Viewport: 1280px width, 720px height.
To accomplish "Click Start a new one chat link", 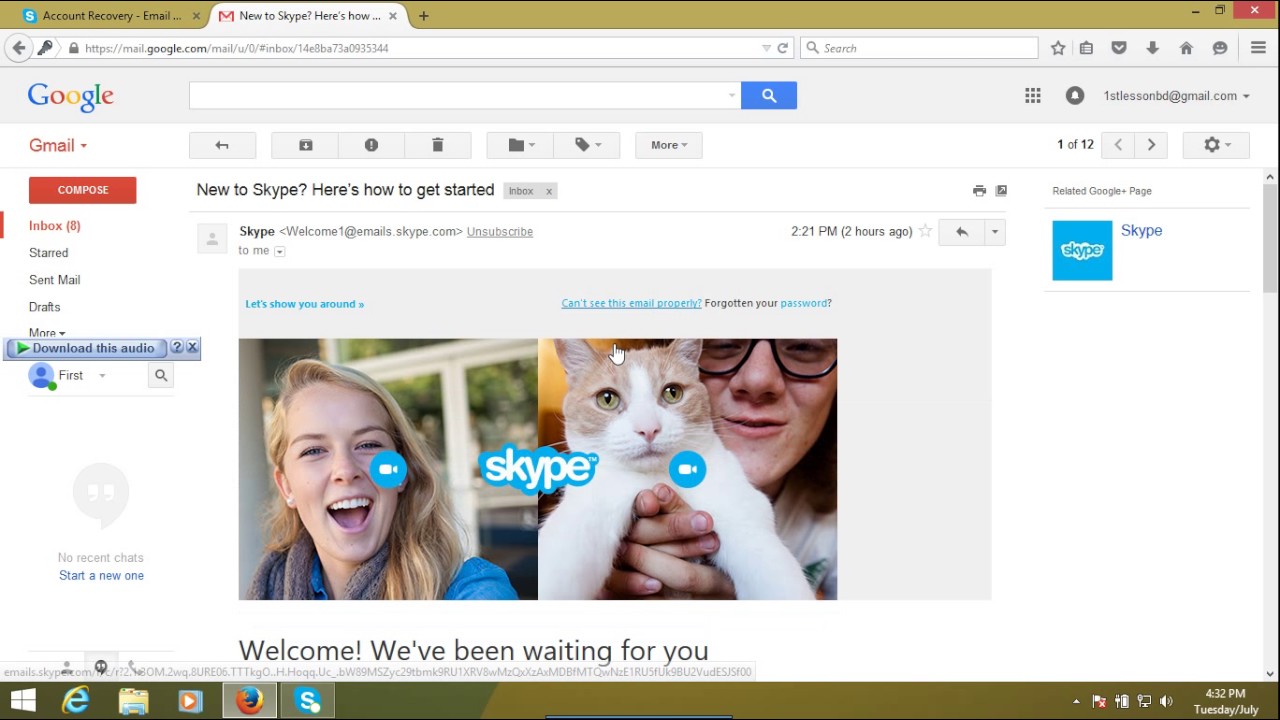I will click(101, 576).
